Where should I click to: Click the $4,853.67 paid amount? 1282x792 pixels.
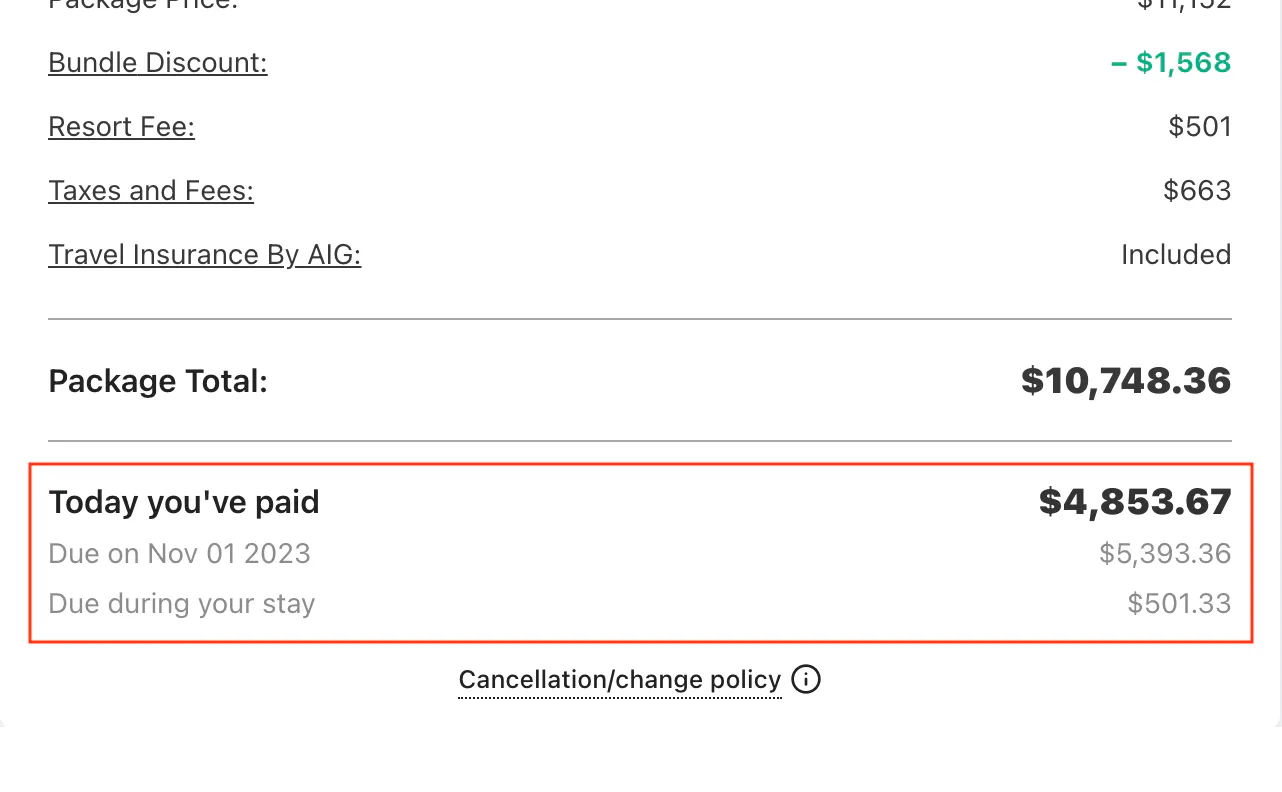pos(1134,502)
